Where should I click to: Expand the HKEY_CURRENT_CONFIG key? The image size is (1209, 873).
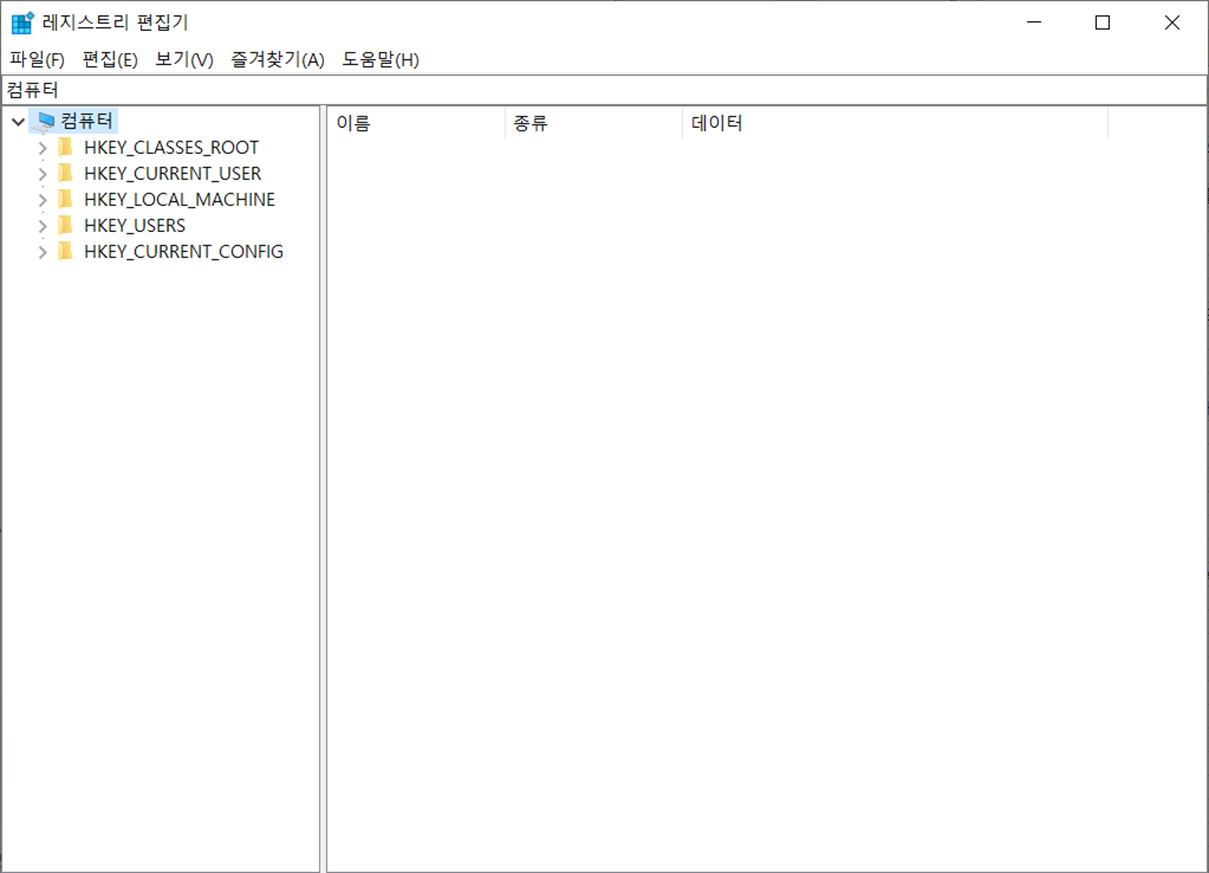(42, 252)
